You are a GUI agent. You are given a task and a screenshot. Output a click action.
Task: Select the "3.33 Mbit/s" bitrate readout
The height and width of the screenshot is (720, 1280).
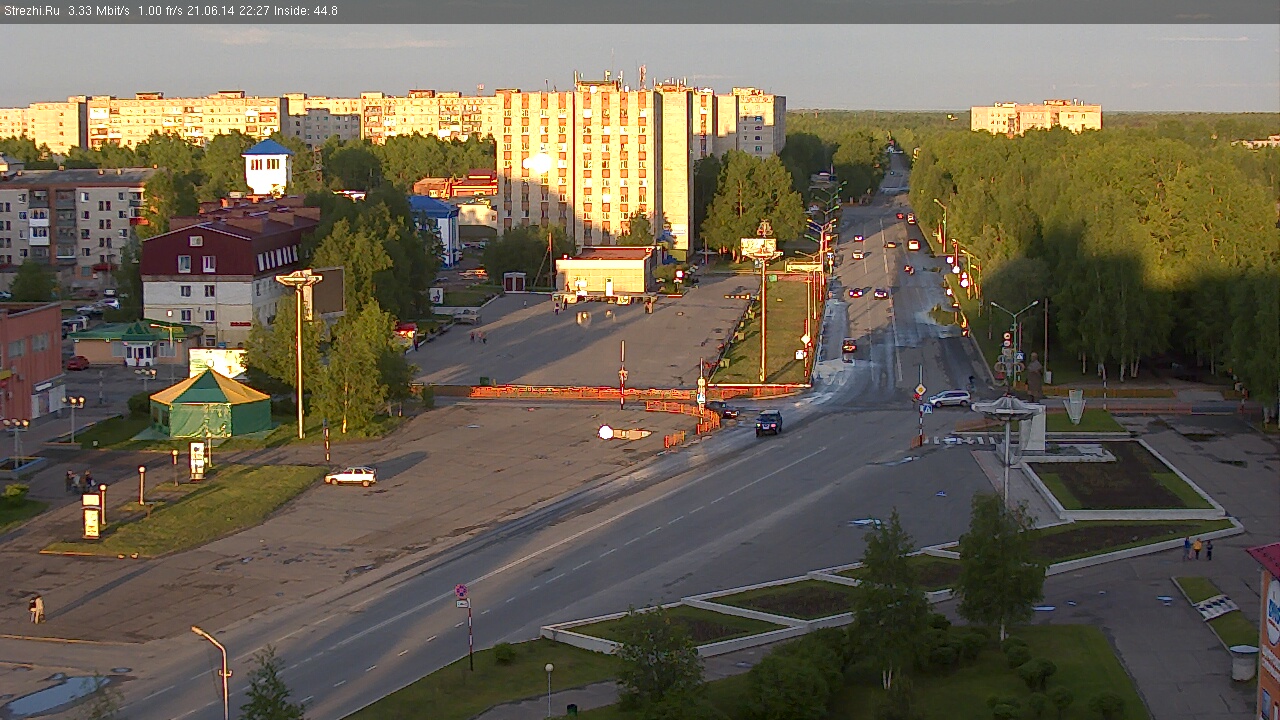[x=99, y=11]
